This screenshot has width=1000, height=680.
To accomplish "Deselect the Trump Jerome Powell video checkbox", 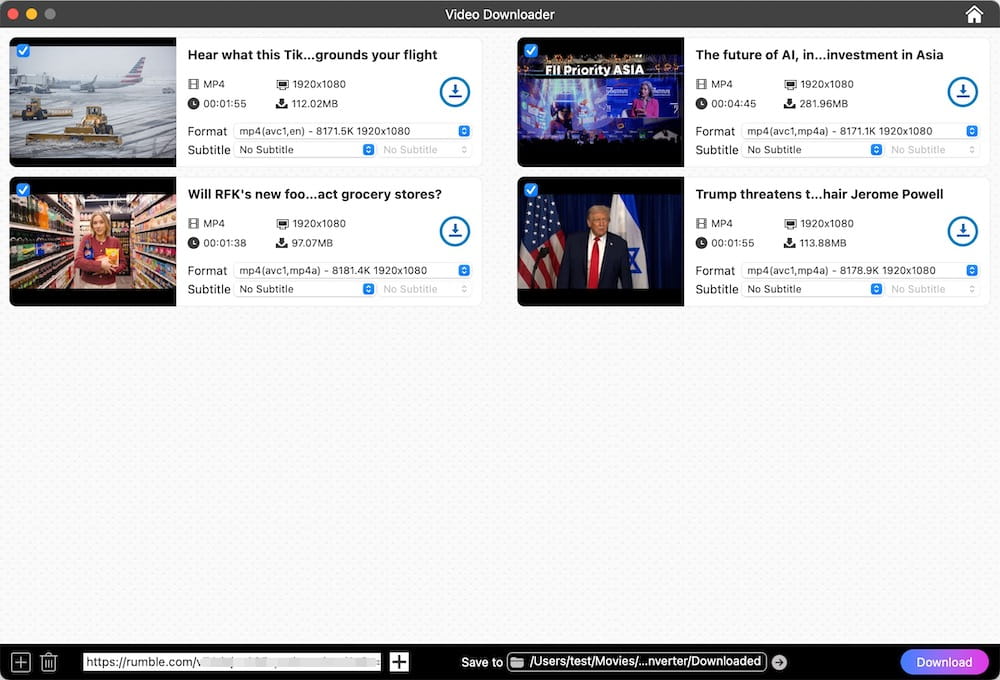I will pos(531,189).
